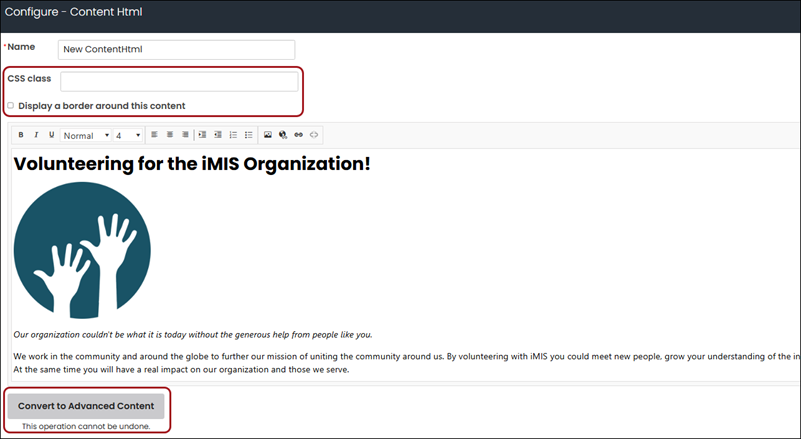Image resolution: width=801 pixels, height=439 pixels.
Task: Click into the Name field
Action: pyautogui.click(x=176, y=50)
